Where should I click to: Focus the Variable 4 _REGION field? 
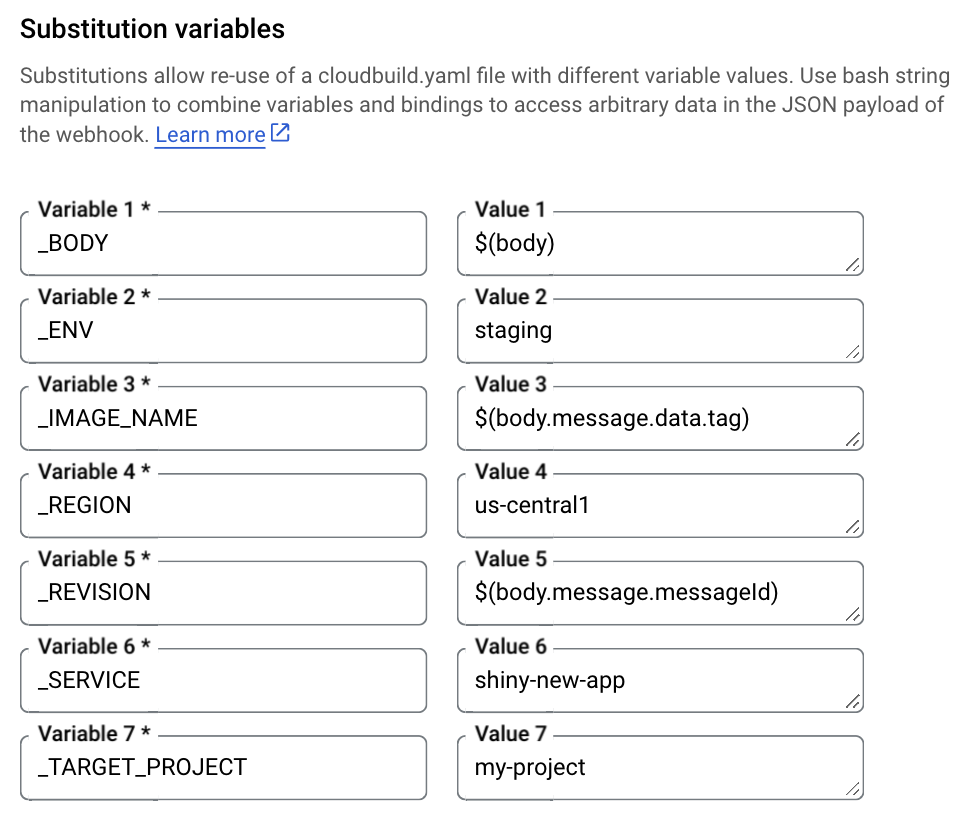pos(223,505)
